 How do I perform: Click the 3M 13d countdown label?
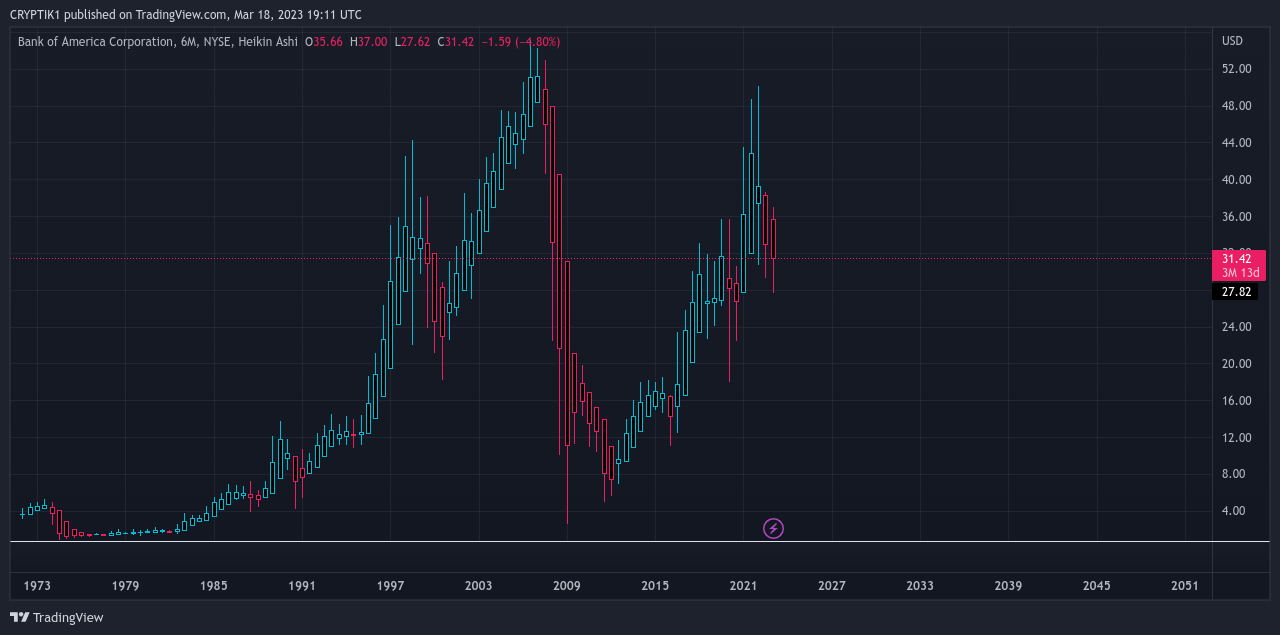pyautogui.click(x=1239, y=272)
